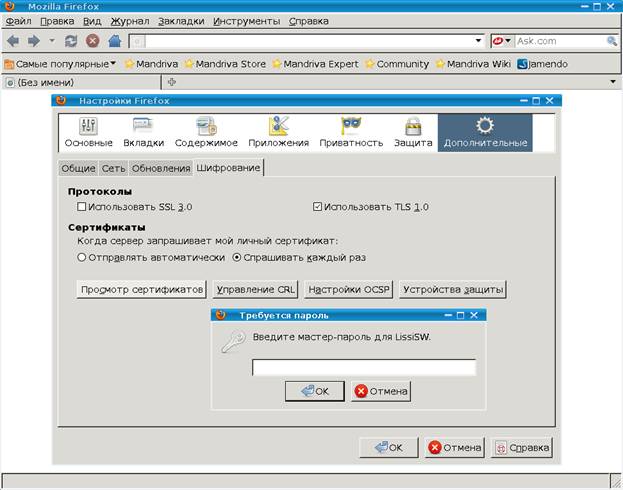Open the Закладки menu

click(x=179, y=20)
